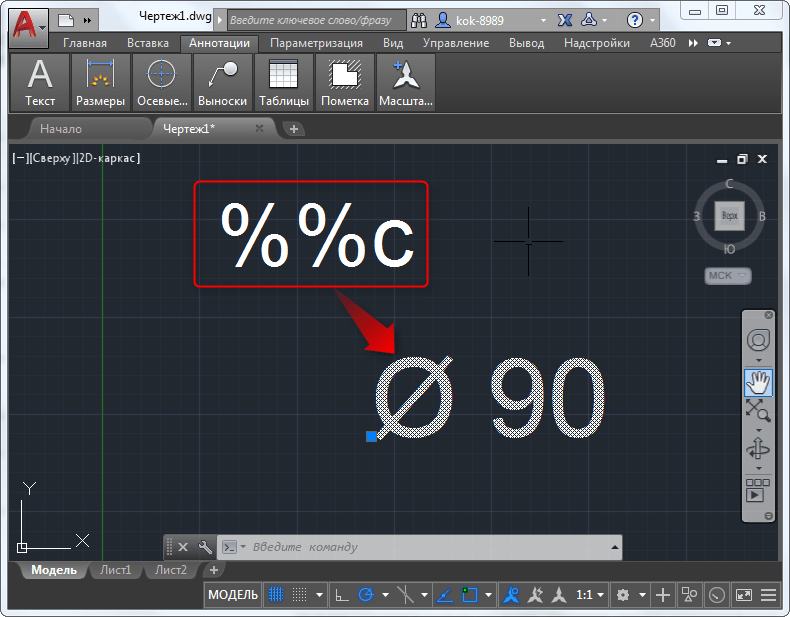Click the customize wrench icon in command line
The height and width of the screenshot is (617, 790).
[x=205, y=547]
